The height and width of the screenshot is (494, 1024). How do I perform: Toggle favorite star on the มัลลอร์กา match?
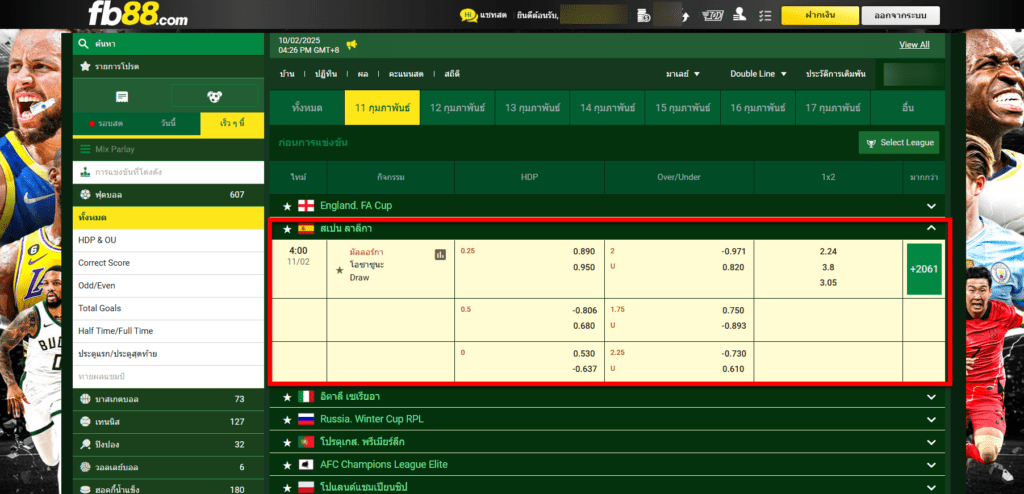point(339,270)
